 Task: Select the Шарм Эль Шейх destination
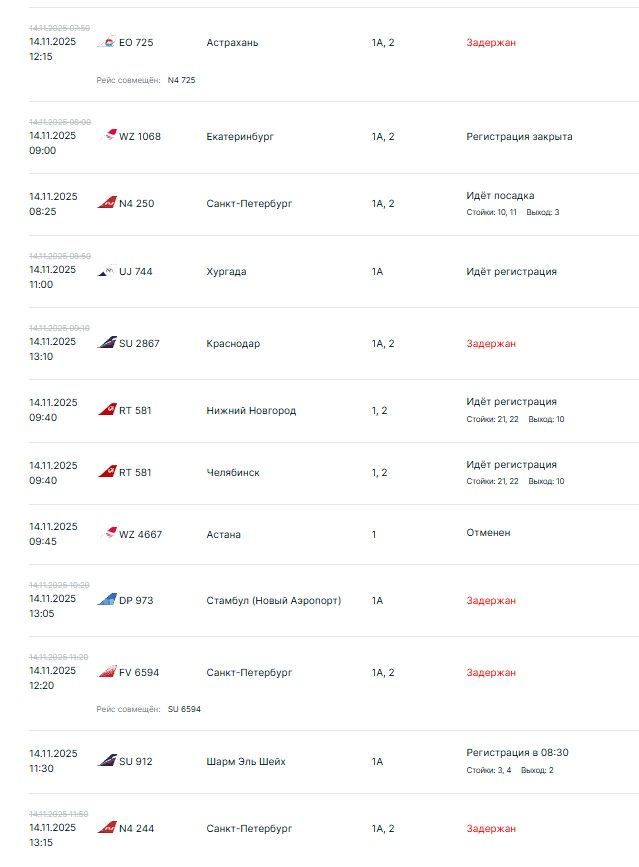click(245, 762)
